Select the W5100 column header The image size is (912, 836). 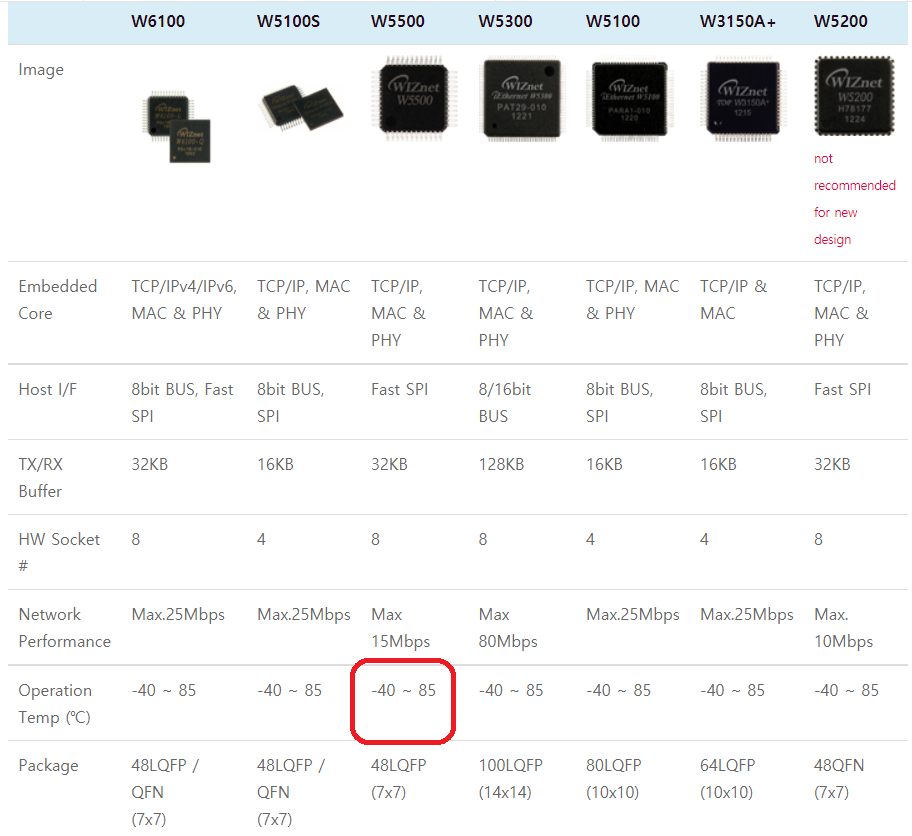pos(613,22)
